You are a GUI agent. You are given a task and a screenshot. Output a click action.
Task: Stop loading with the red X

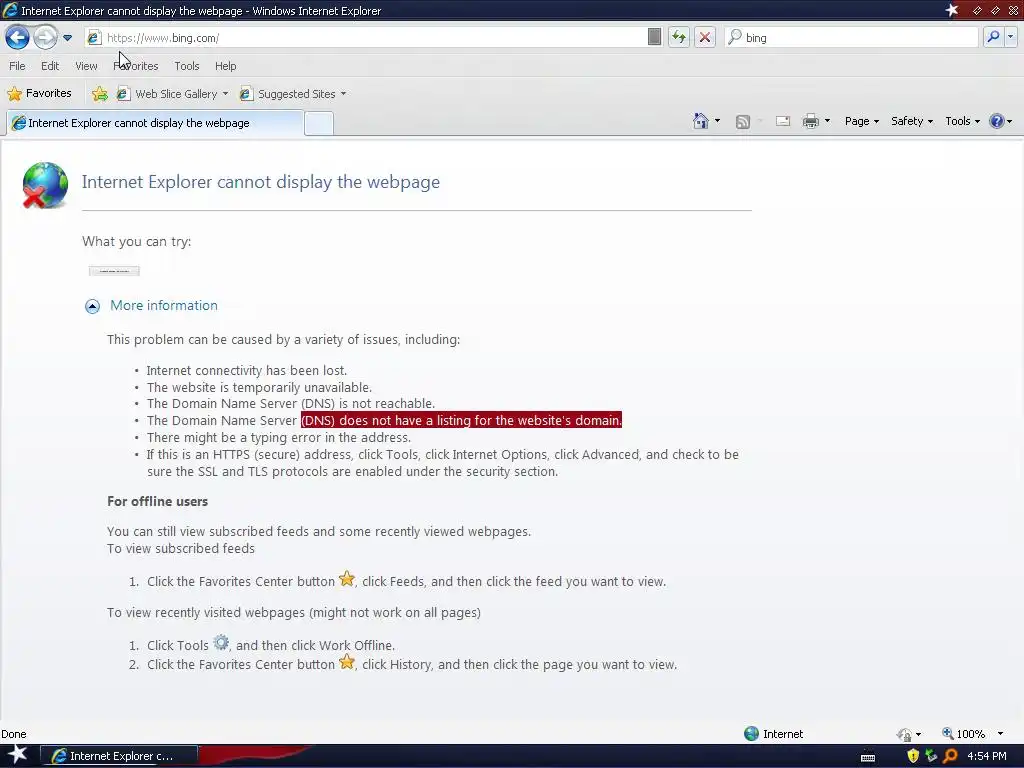click(x=705, y=37)
